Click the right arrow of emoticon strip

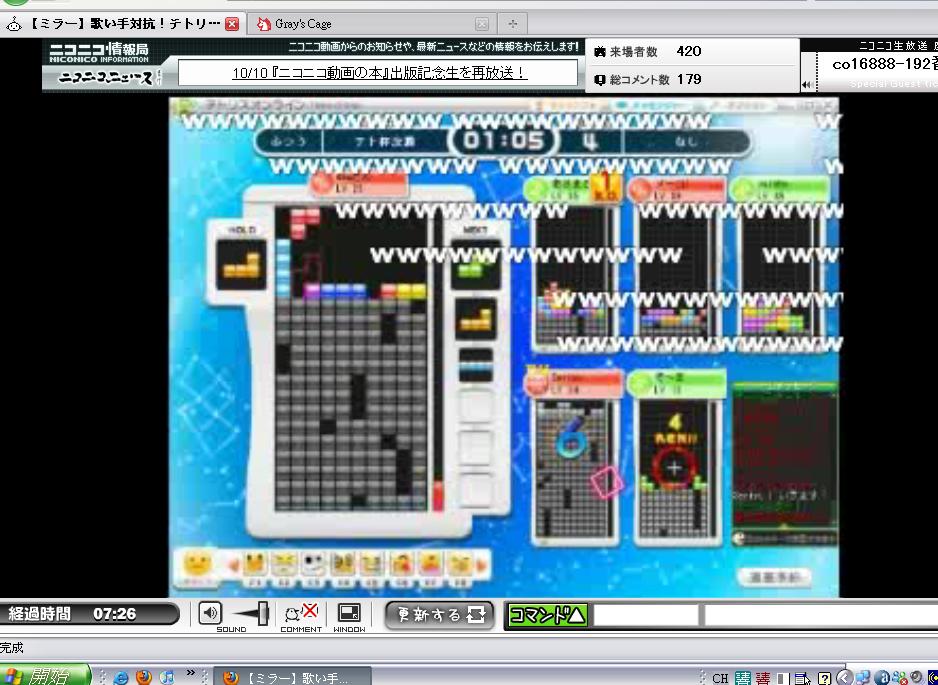[482, 564]
